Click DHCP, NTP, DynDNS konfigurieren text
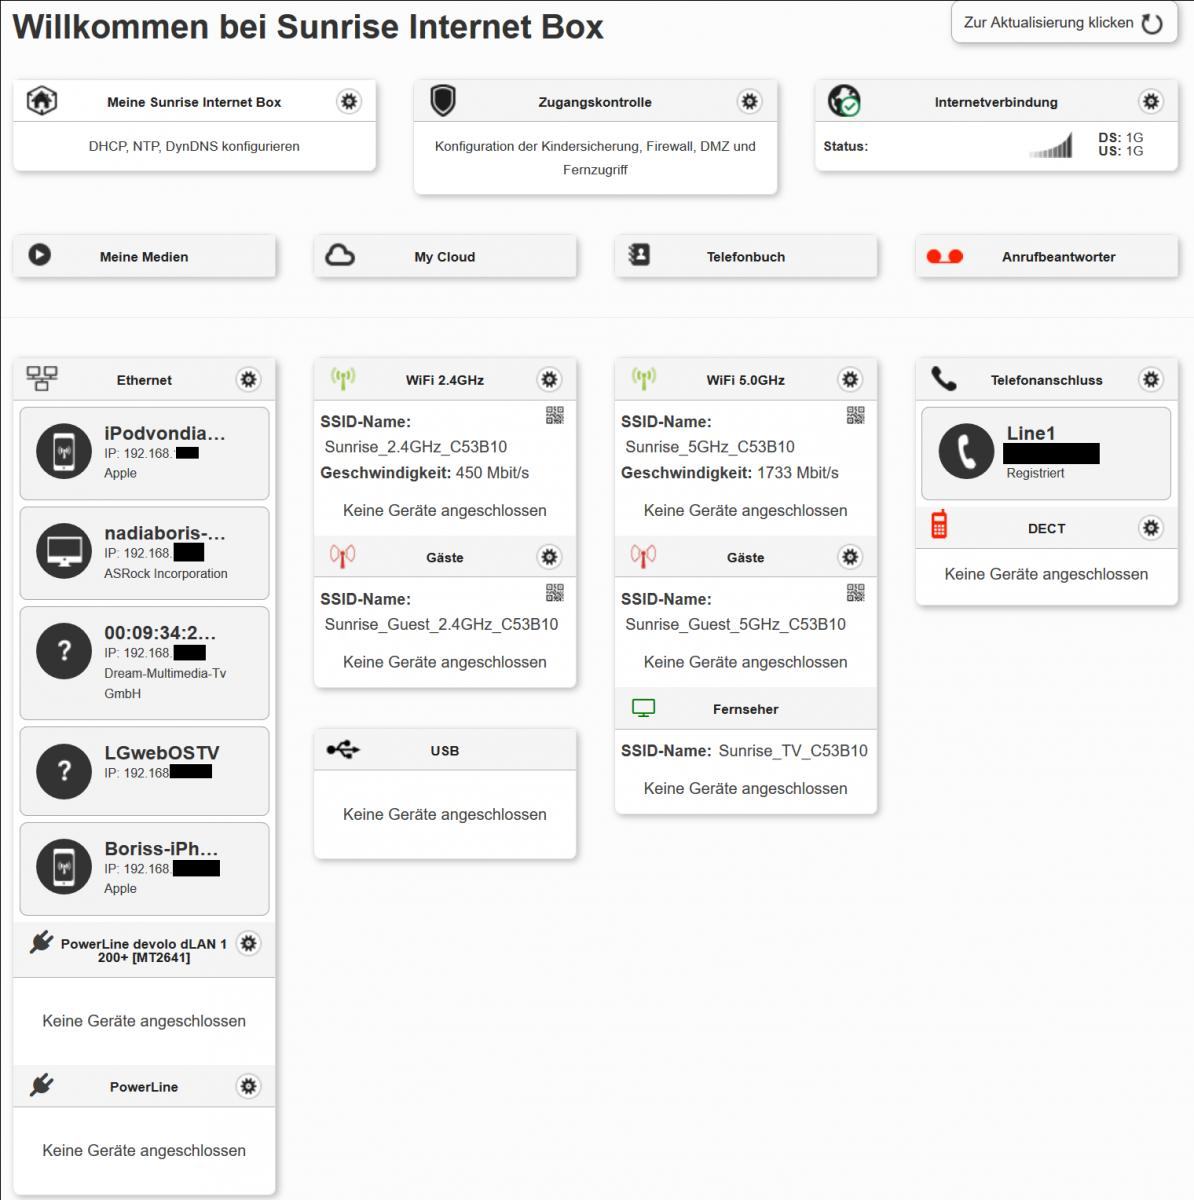 [x=194, y=146]
